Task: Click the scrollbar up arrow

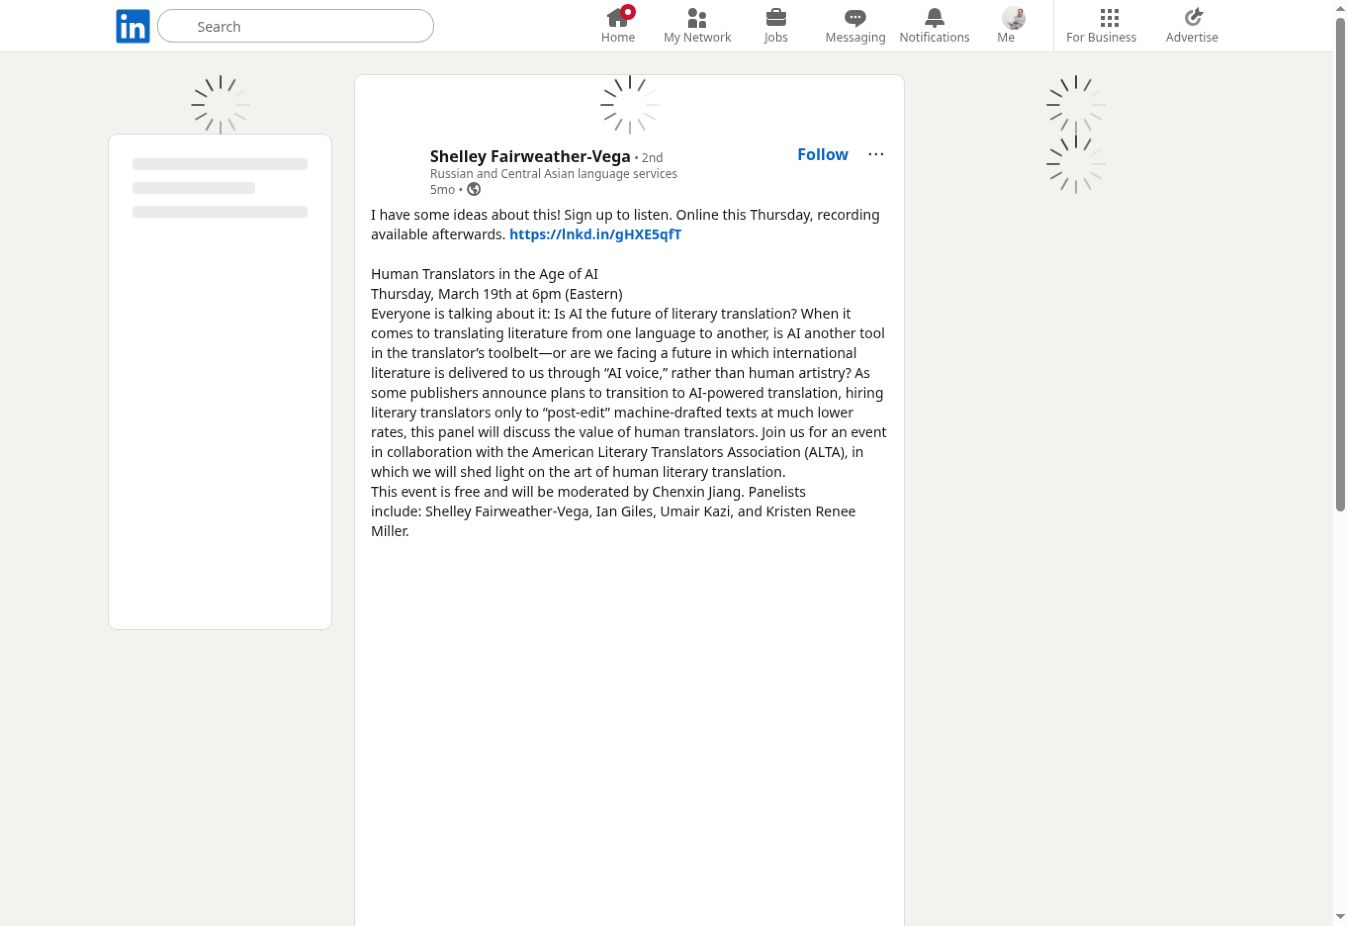Action: [1341, 8]
